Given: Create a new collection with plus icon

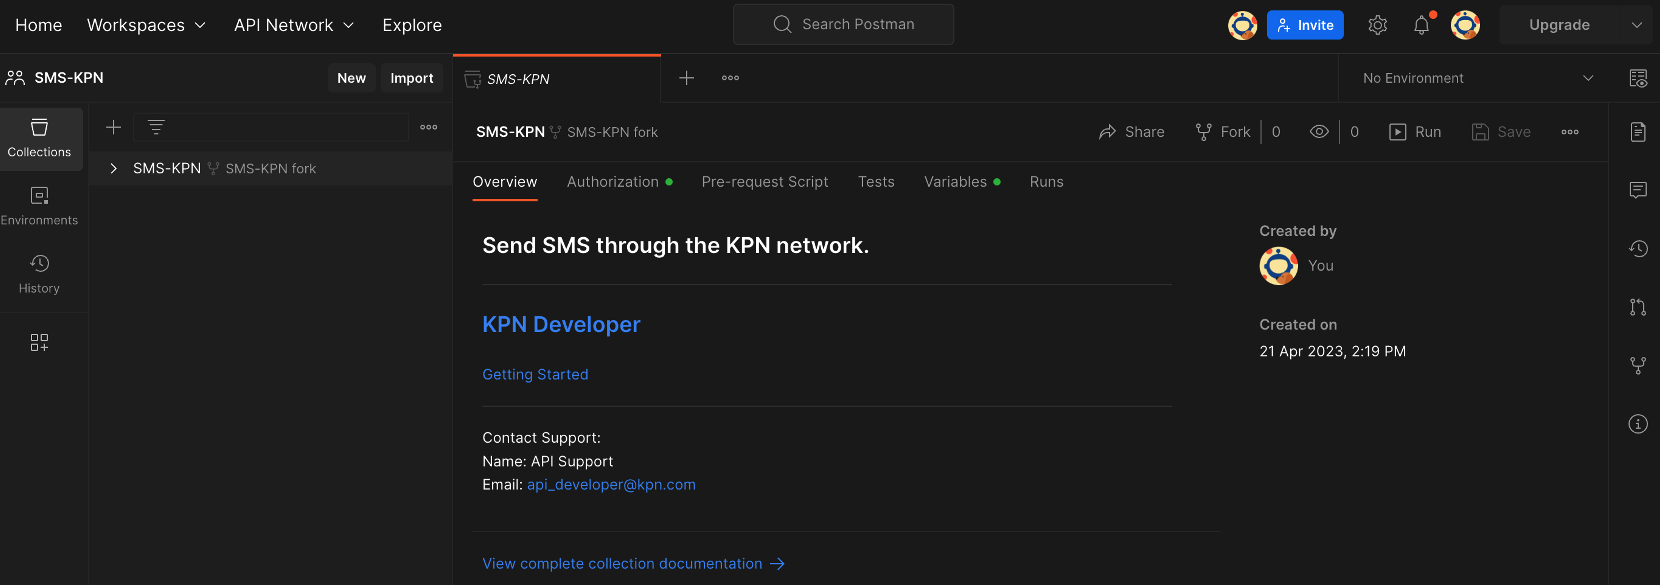Looking at the screenshot, I should (x=114, y=127).
